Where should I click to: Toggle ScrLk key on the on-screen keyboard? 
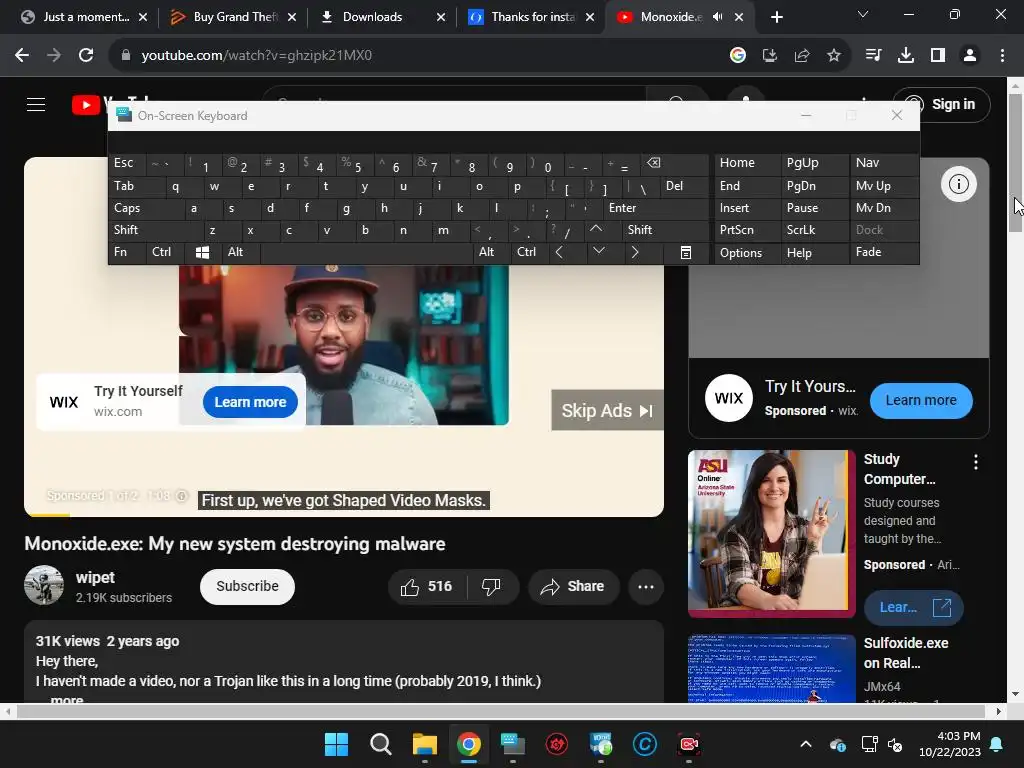click(x=814, y=230)
